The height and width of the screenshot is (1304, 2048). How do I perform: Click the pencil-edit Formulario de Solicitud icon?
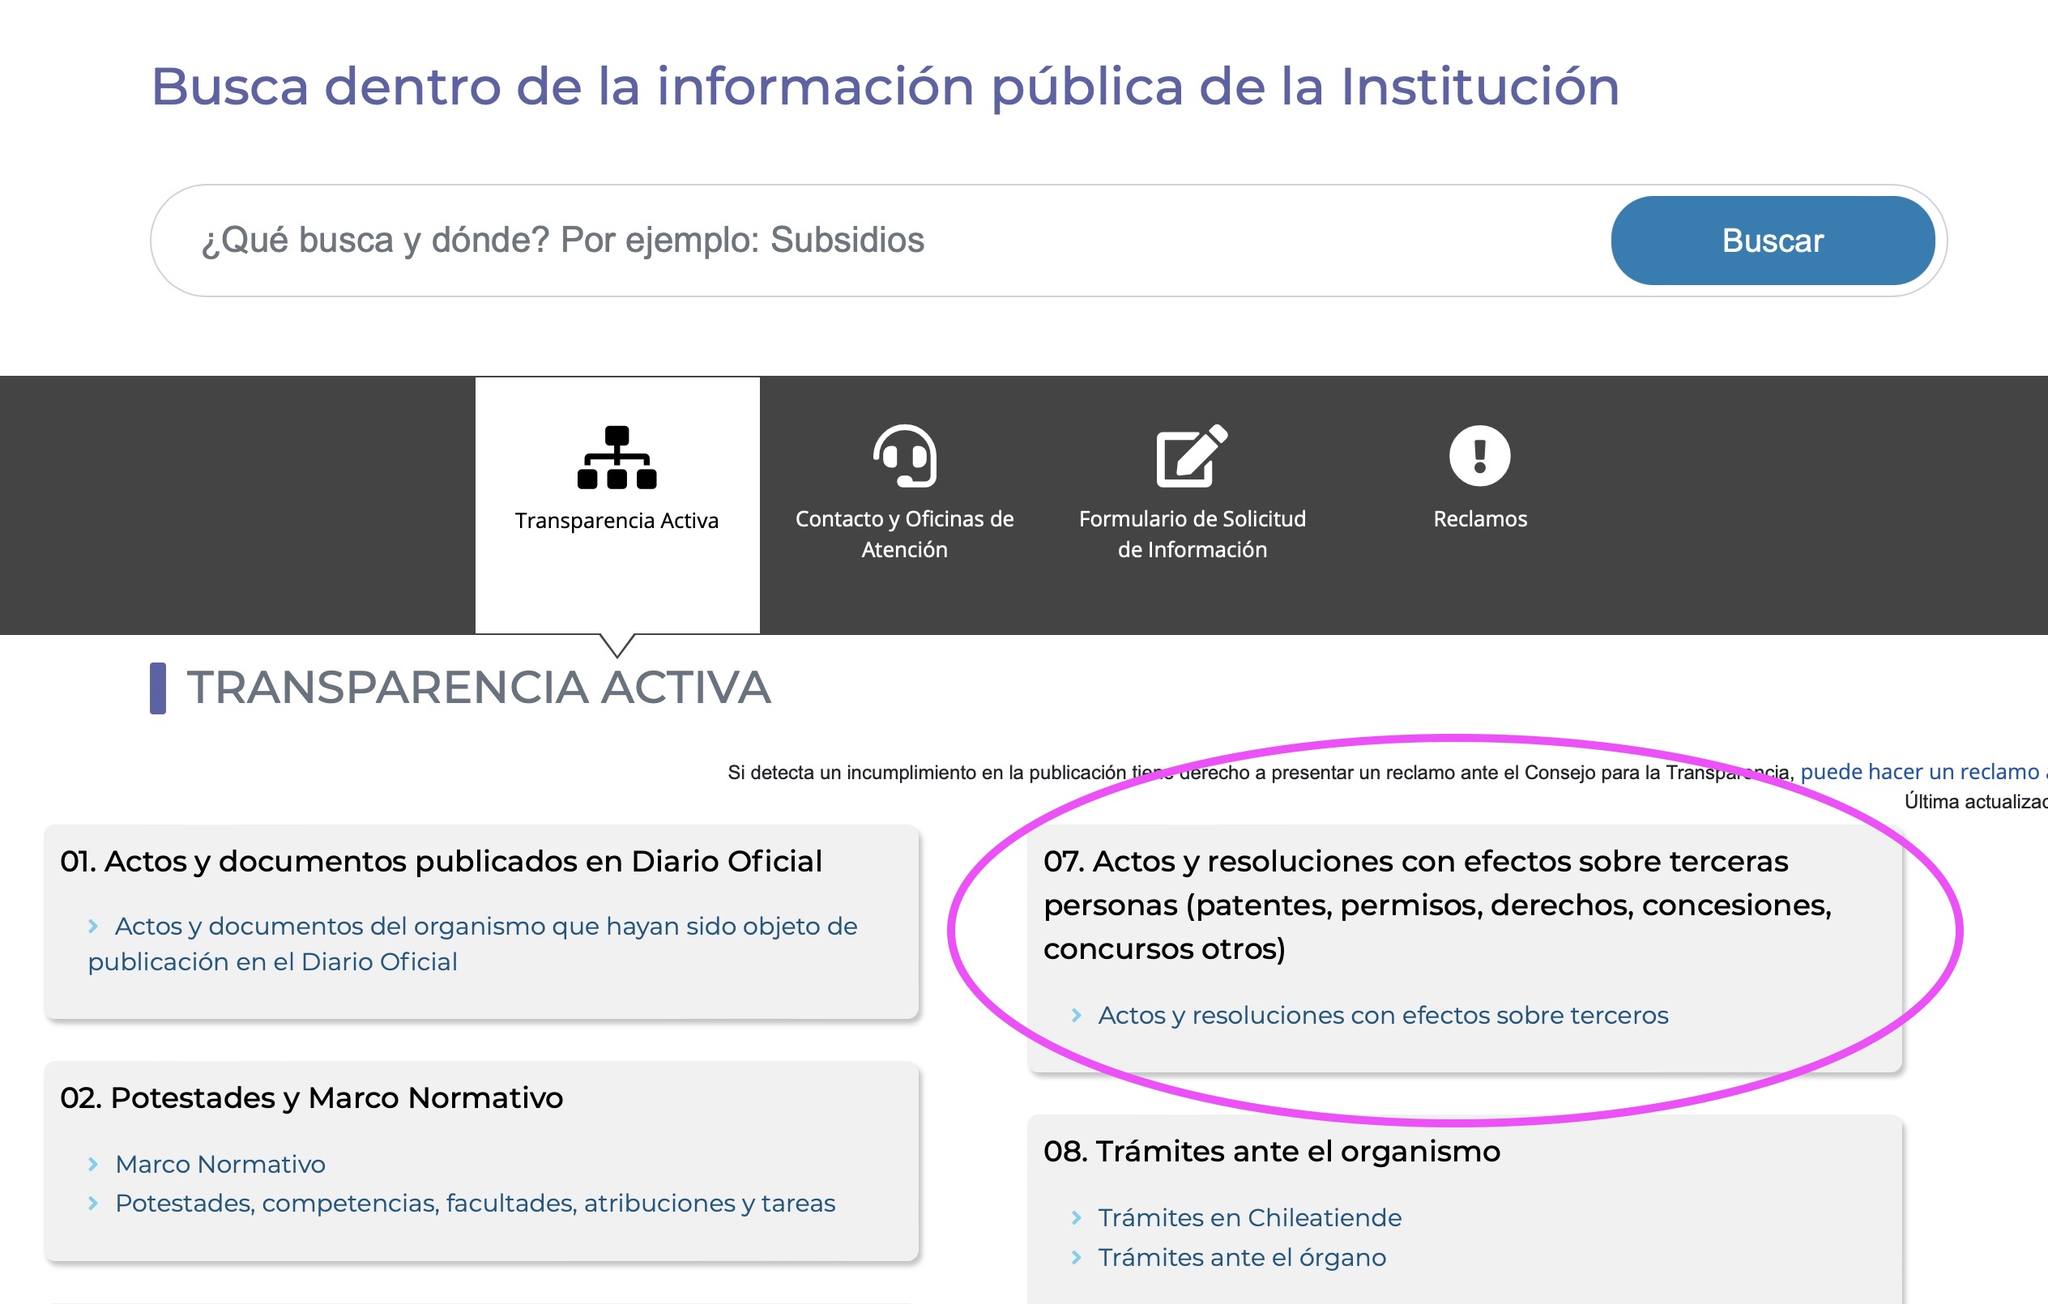pyautogui.click(x=1191, y=456)
